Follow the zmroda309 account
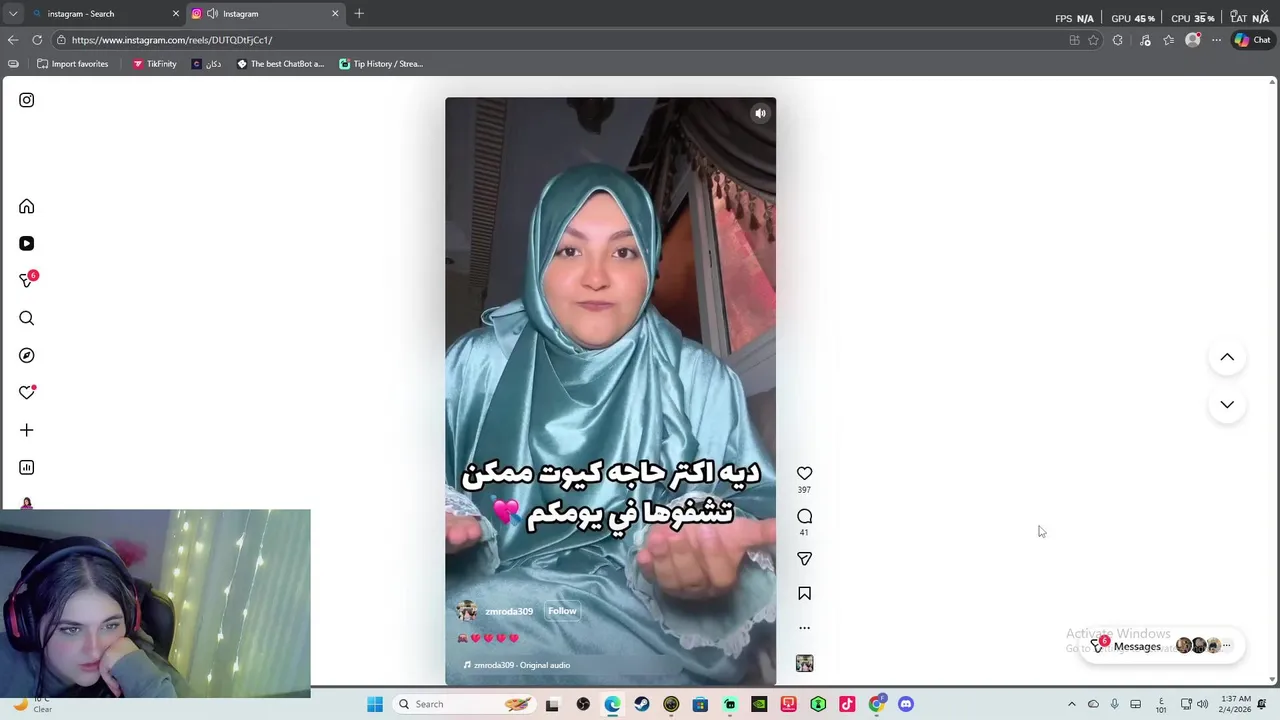The width and height of the screenshot is (1280, 720). (562, 611)
